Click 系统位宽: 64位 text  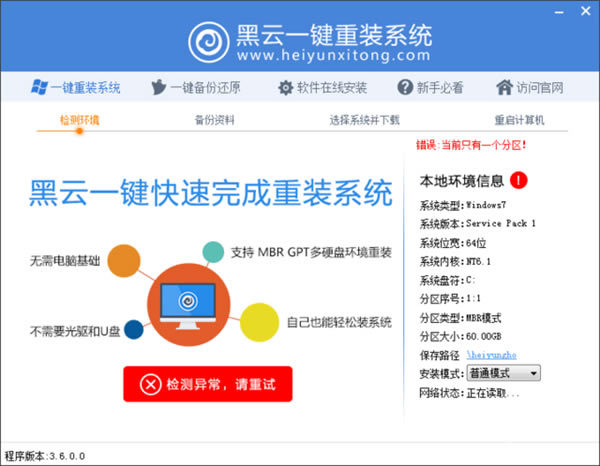[x=453, y=243]
